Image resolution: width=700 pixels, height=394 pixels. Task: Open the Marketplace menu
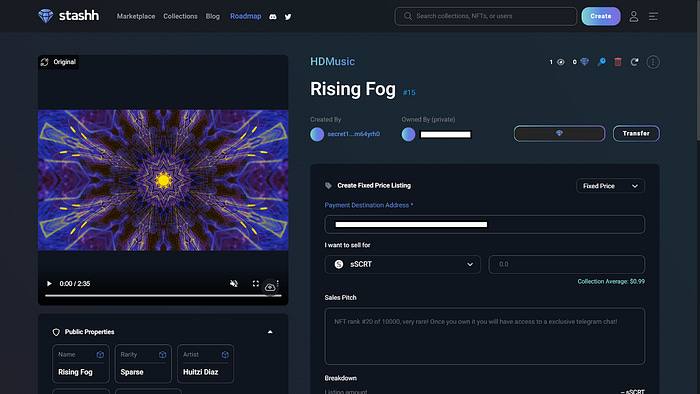click(136, 16)
